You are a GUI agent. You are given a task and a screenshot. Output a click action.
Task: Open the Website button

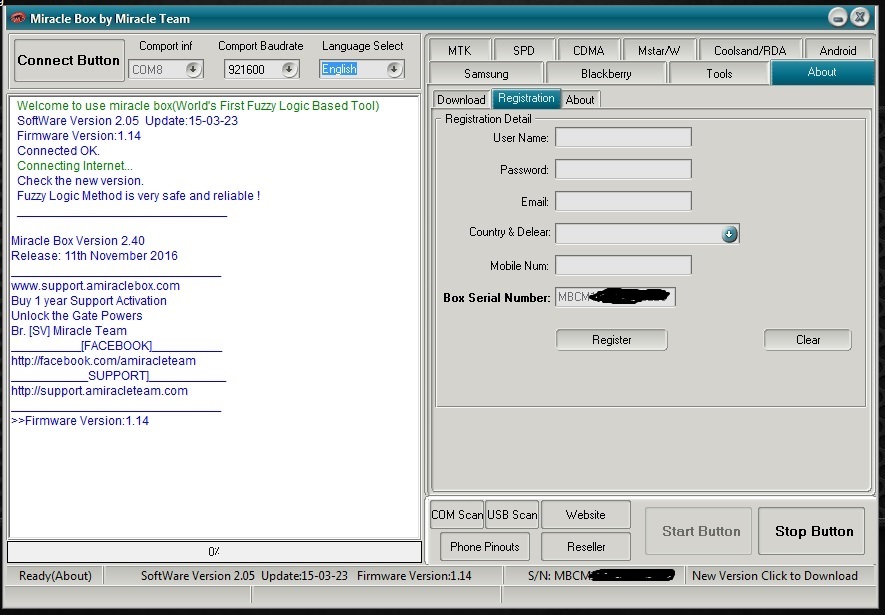coord(585,515)
